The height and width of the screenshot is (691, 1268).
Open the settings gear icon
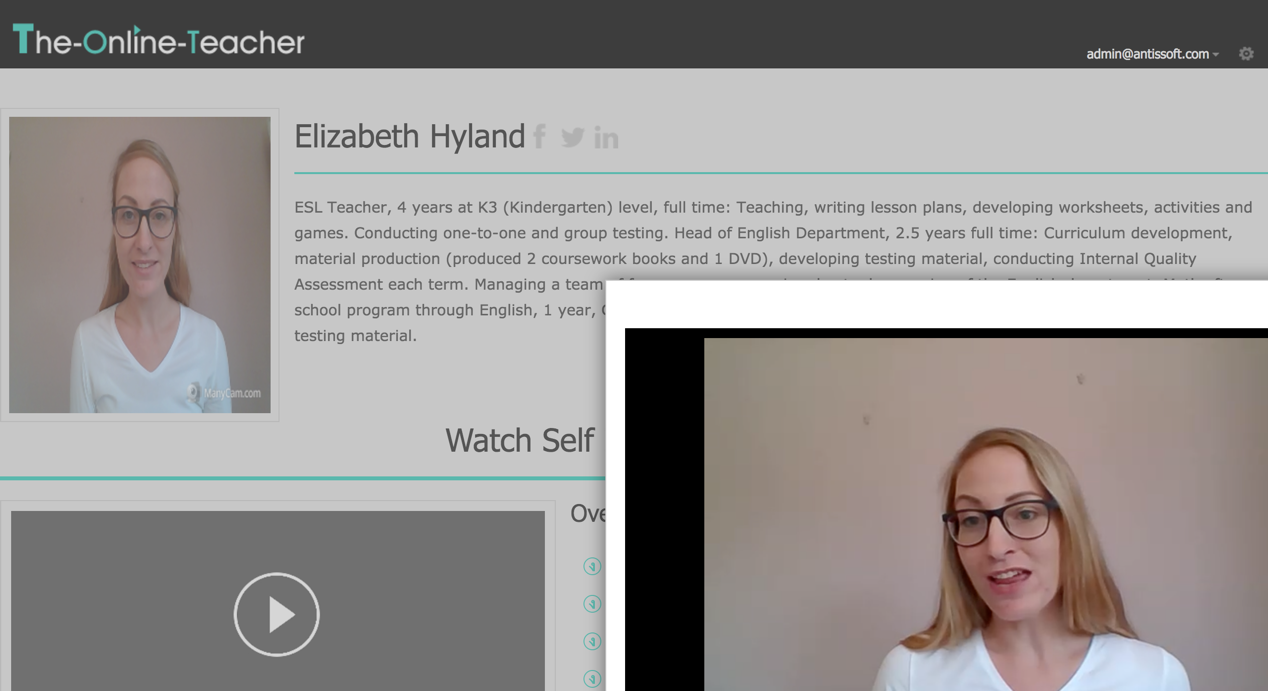click(1246, 54)
